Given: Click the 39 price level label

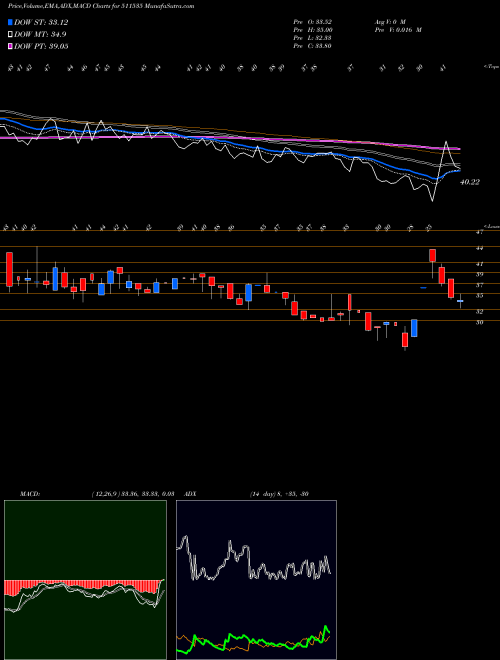Looking at the screenshot, I should pos(479,274).
